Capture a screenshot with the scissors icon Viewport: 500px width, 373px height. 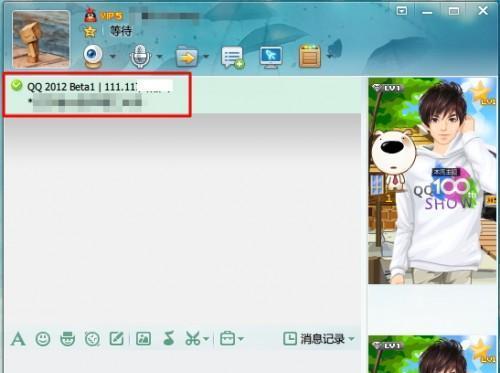(x=193, y=339)
